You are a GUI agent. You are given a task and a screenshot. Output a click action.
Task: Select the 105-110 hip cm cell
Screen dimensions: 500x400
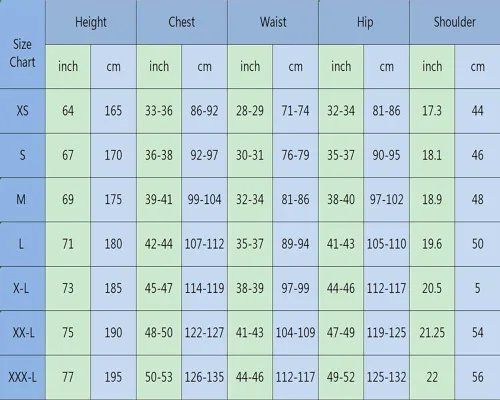click(386, 244)
